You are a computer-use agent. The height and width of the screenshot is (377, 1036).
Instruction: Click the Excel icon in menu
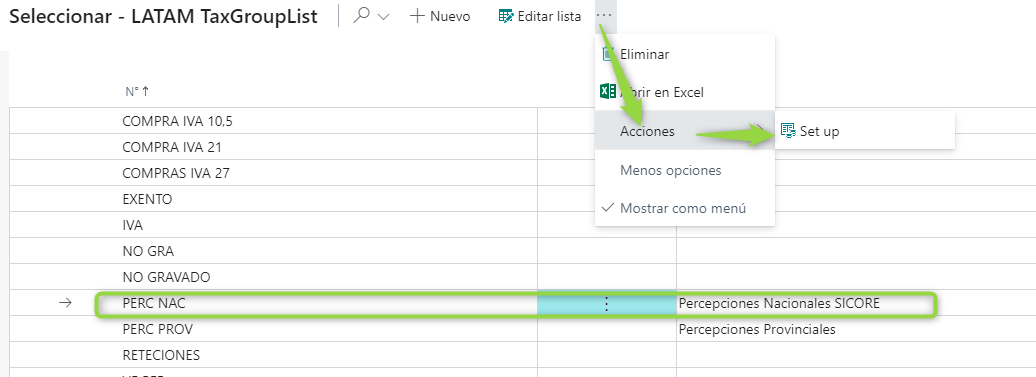pos(608,92)
